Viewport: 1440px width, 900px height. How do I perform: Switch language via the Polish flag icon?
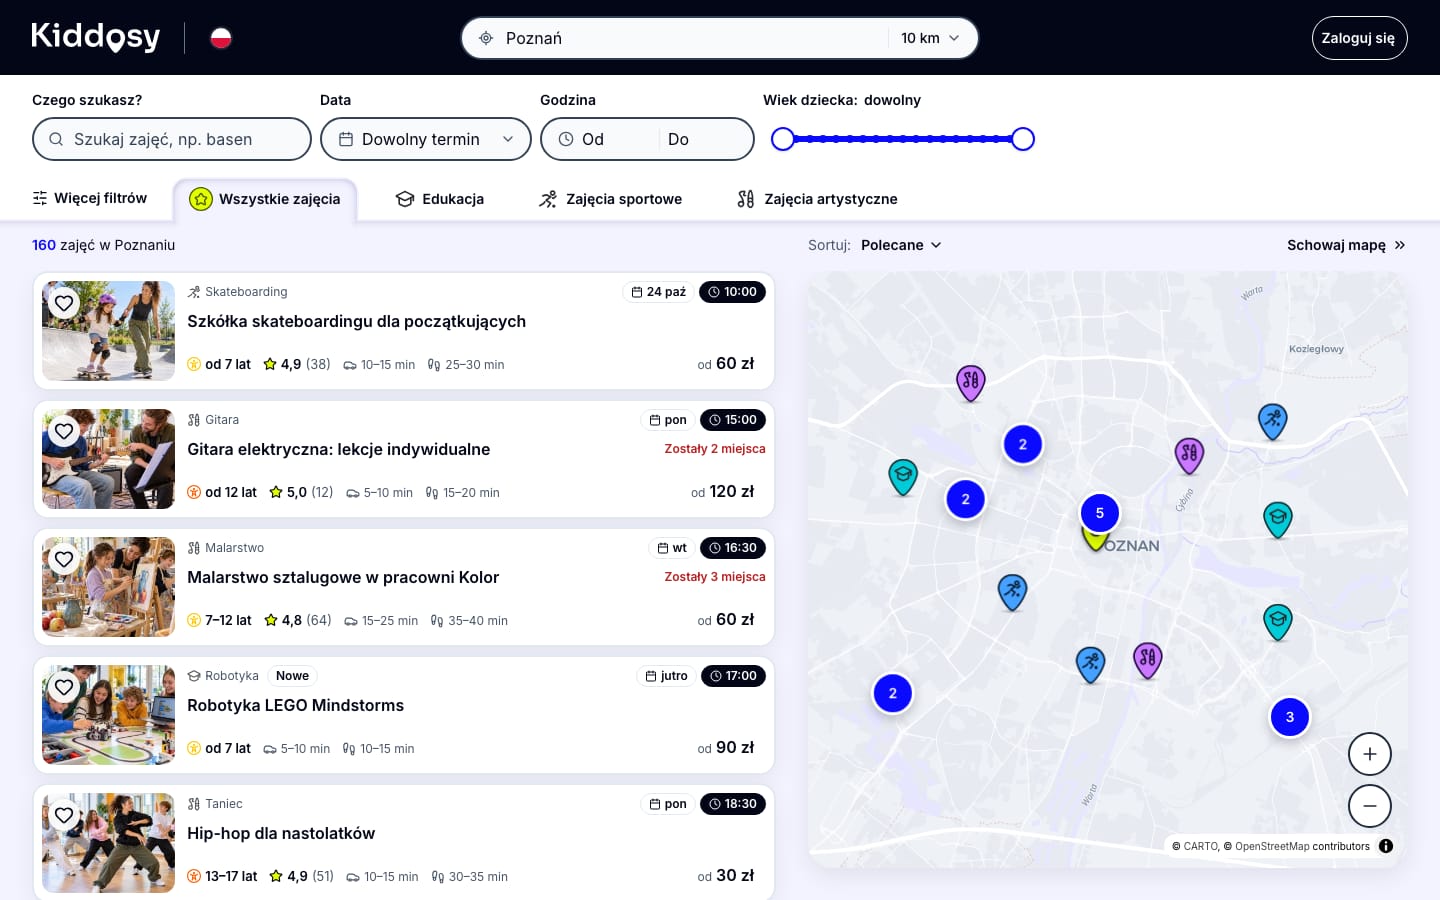221,38
